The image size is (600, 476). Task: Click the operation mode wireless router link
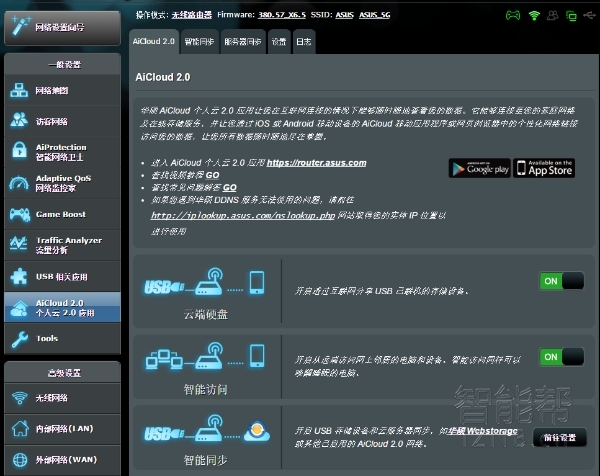pos(192,15)
